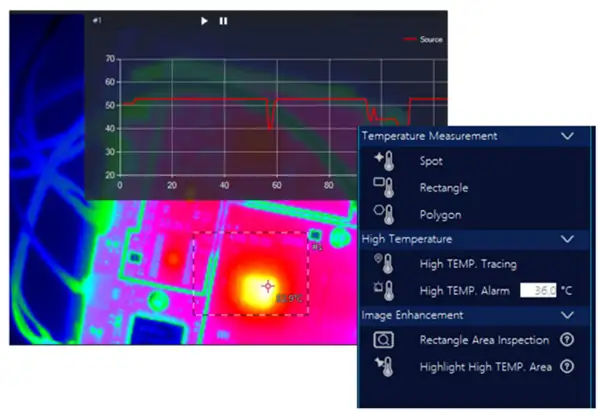Open help for Highlight High TEMP. Area

coord(567,367)
